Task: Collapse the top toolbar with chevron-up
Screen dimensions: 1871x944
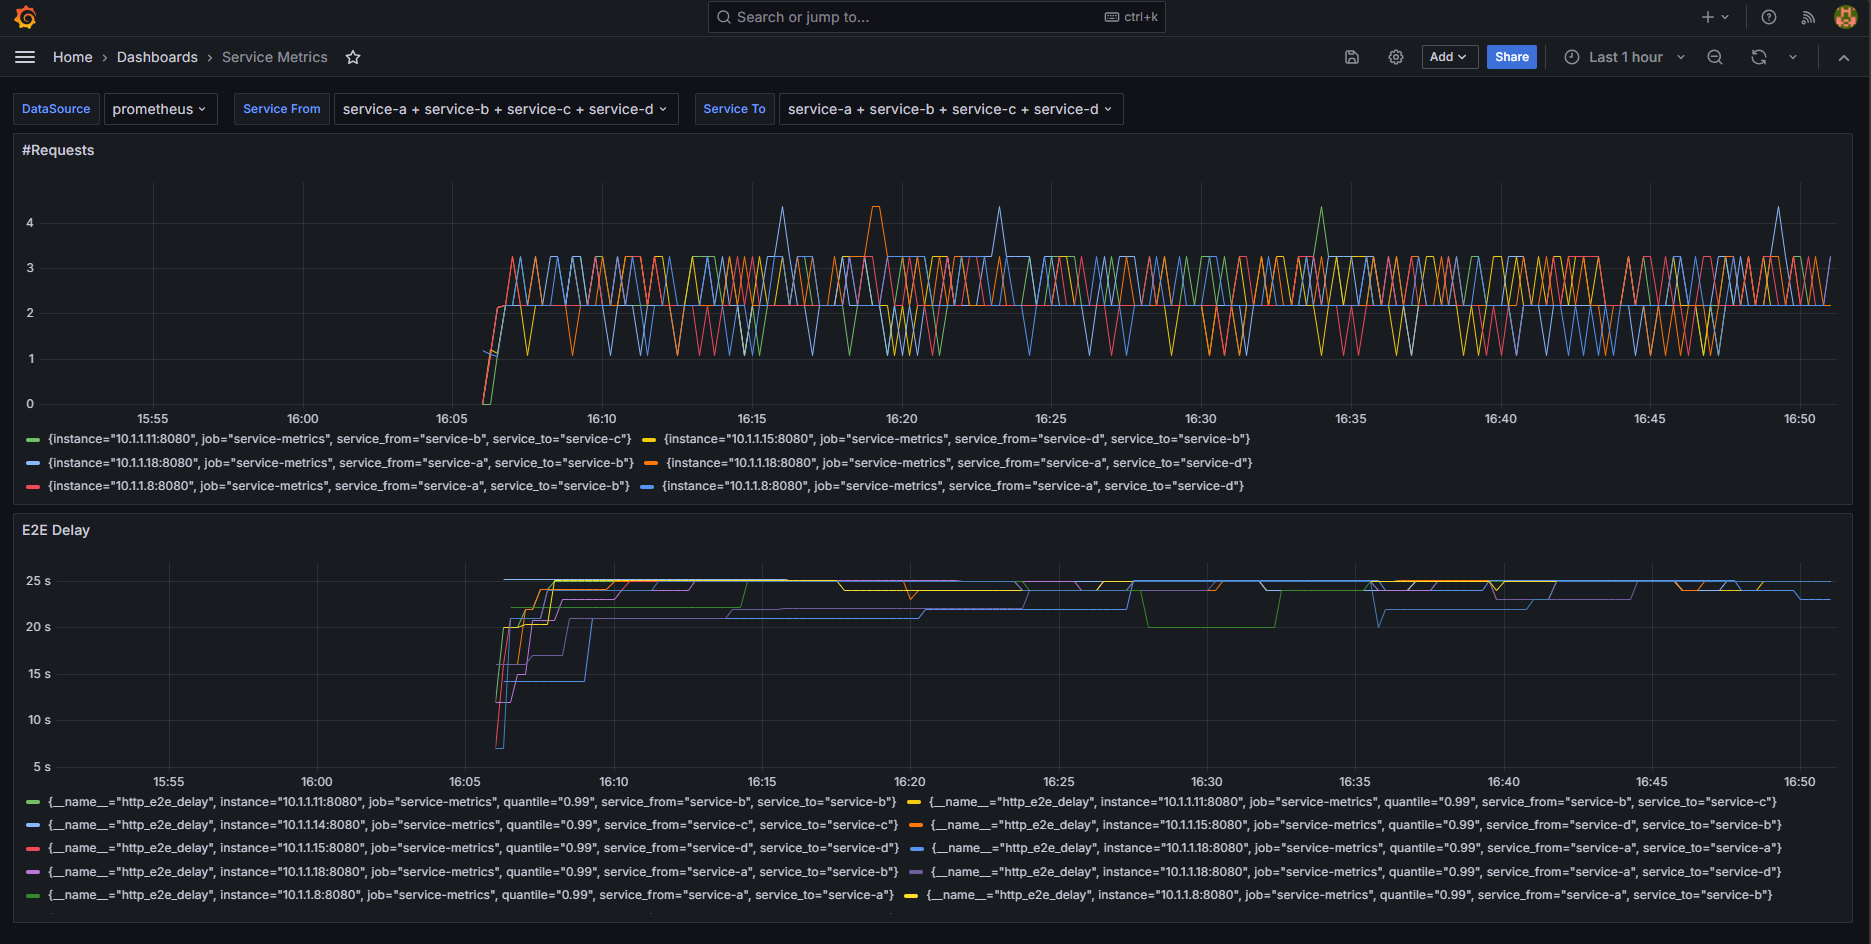Action: [1844, 57]
